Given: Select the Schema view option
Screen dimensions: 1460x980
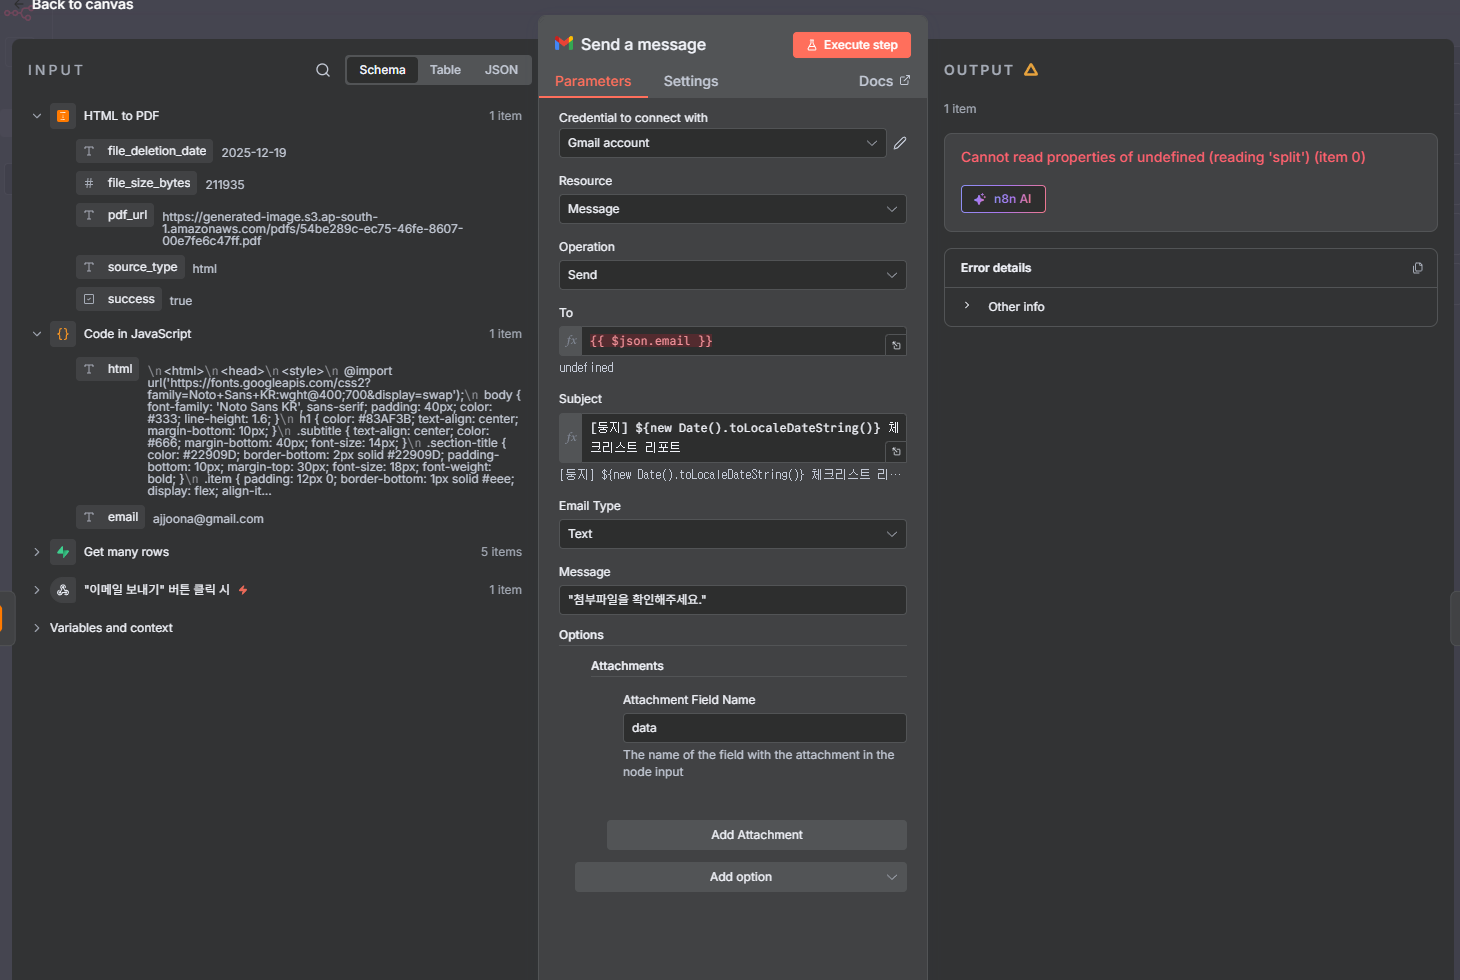Looking at the screenshot, I should click(382, 70).
